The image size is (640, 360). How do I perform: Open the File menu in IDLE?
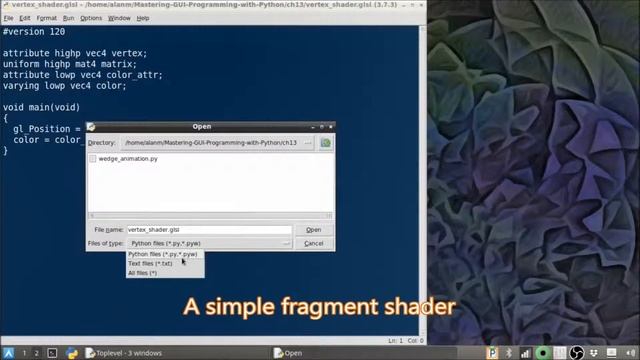tap(8, 18)
